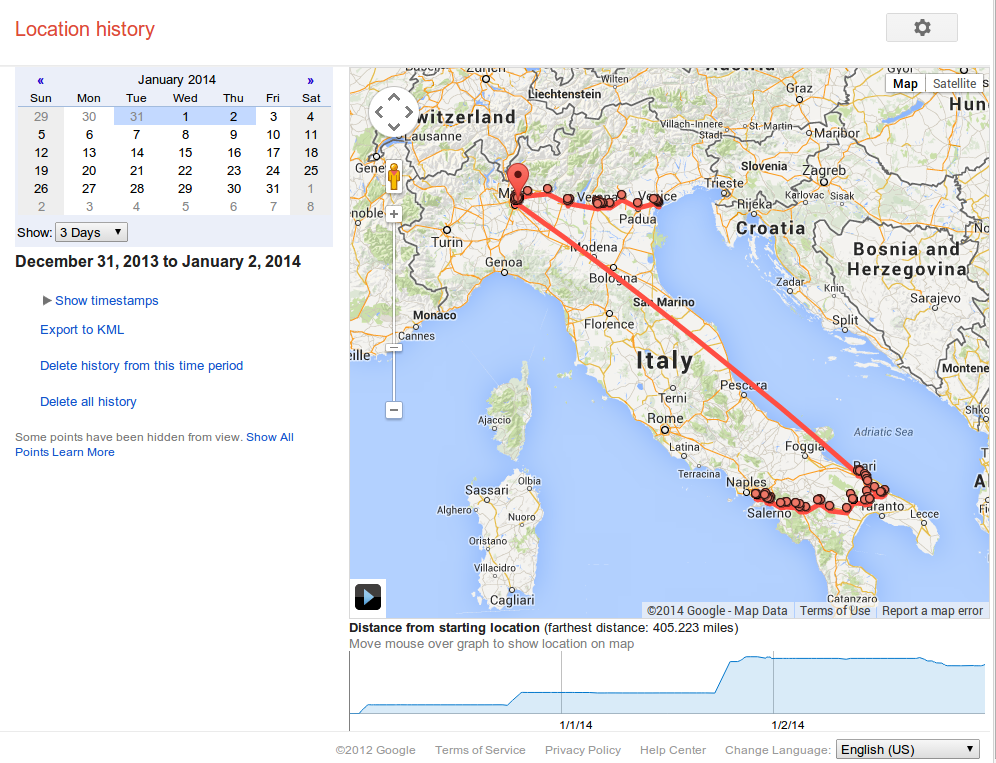
Task: Select February 8 in calendar
Action: (311, 206)
